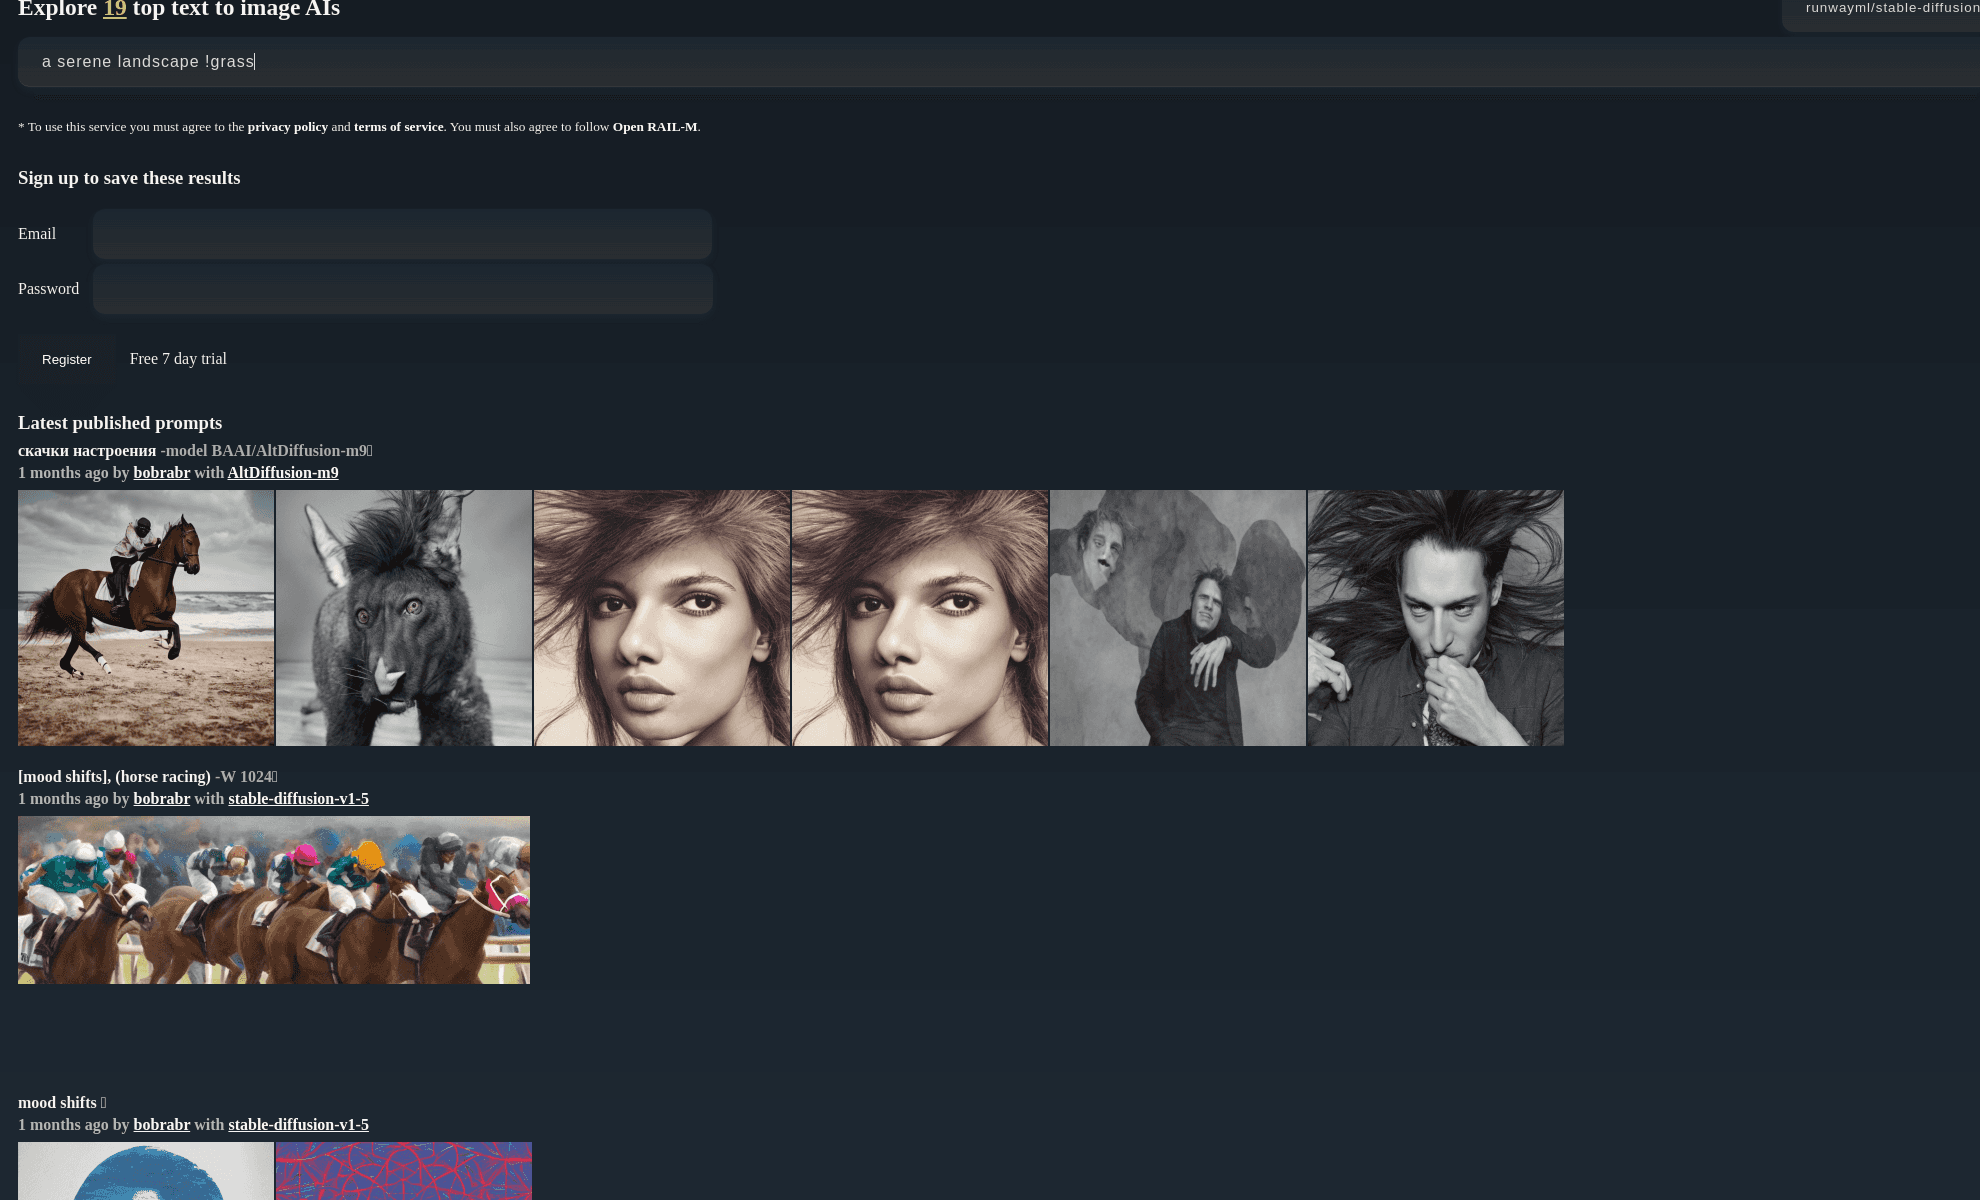Open the first woman portrait thumbnail
Viewport: 1980px width, 1200px height.
tap(662, 618)
